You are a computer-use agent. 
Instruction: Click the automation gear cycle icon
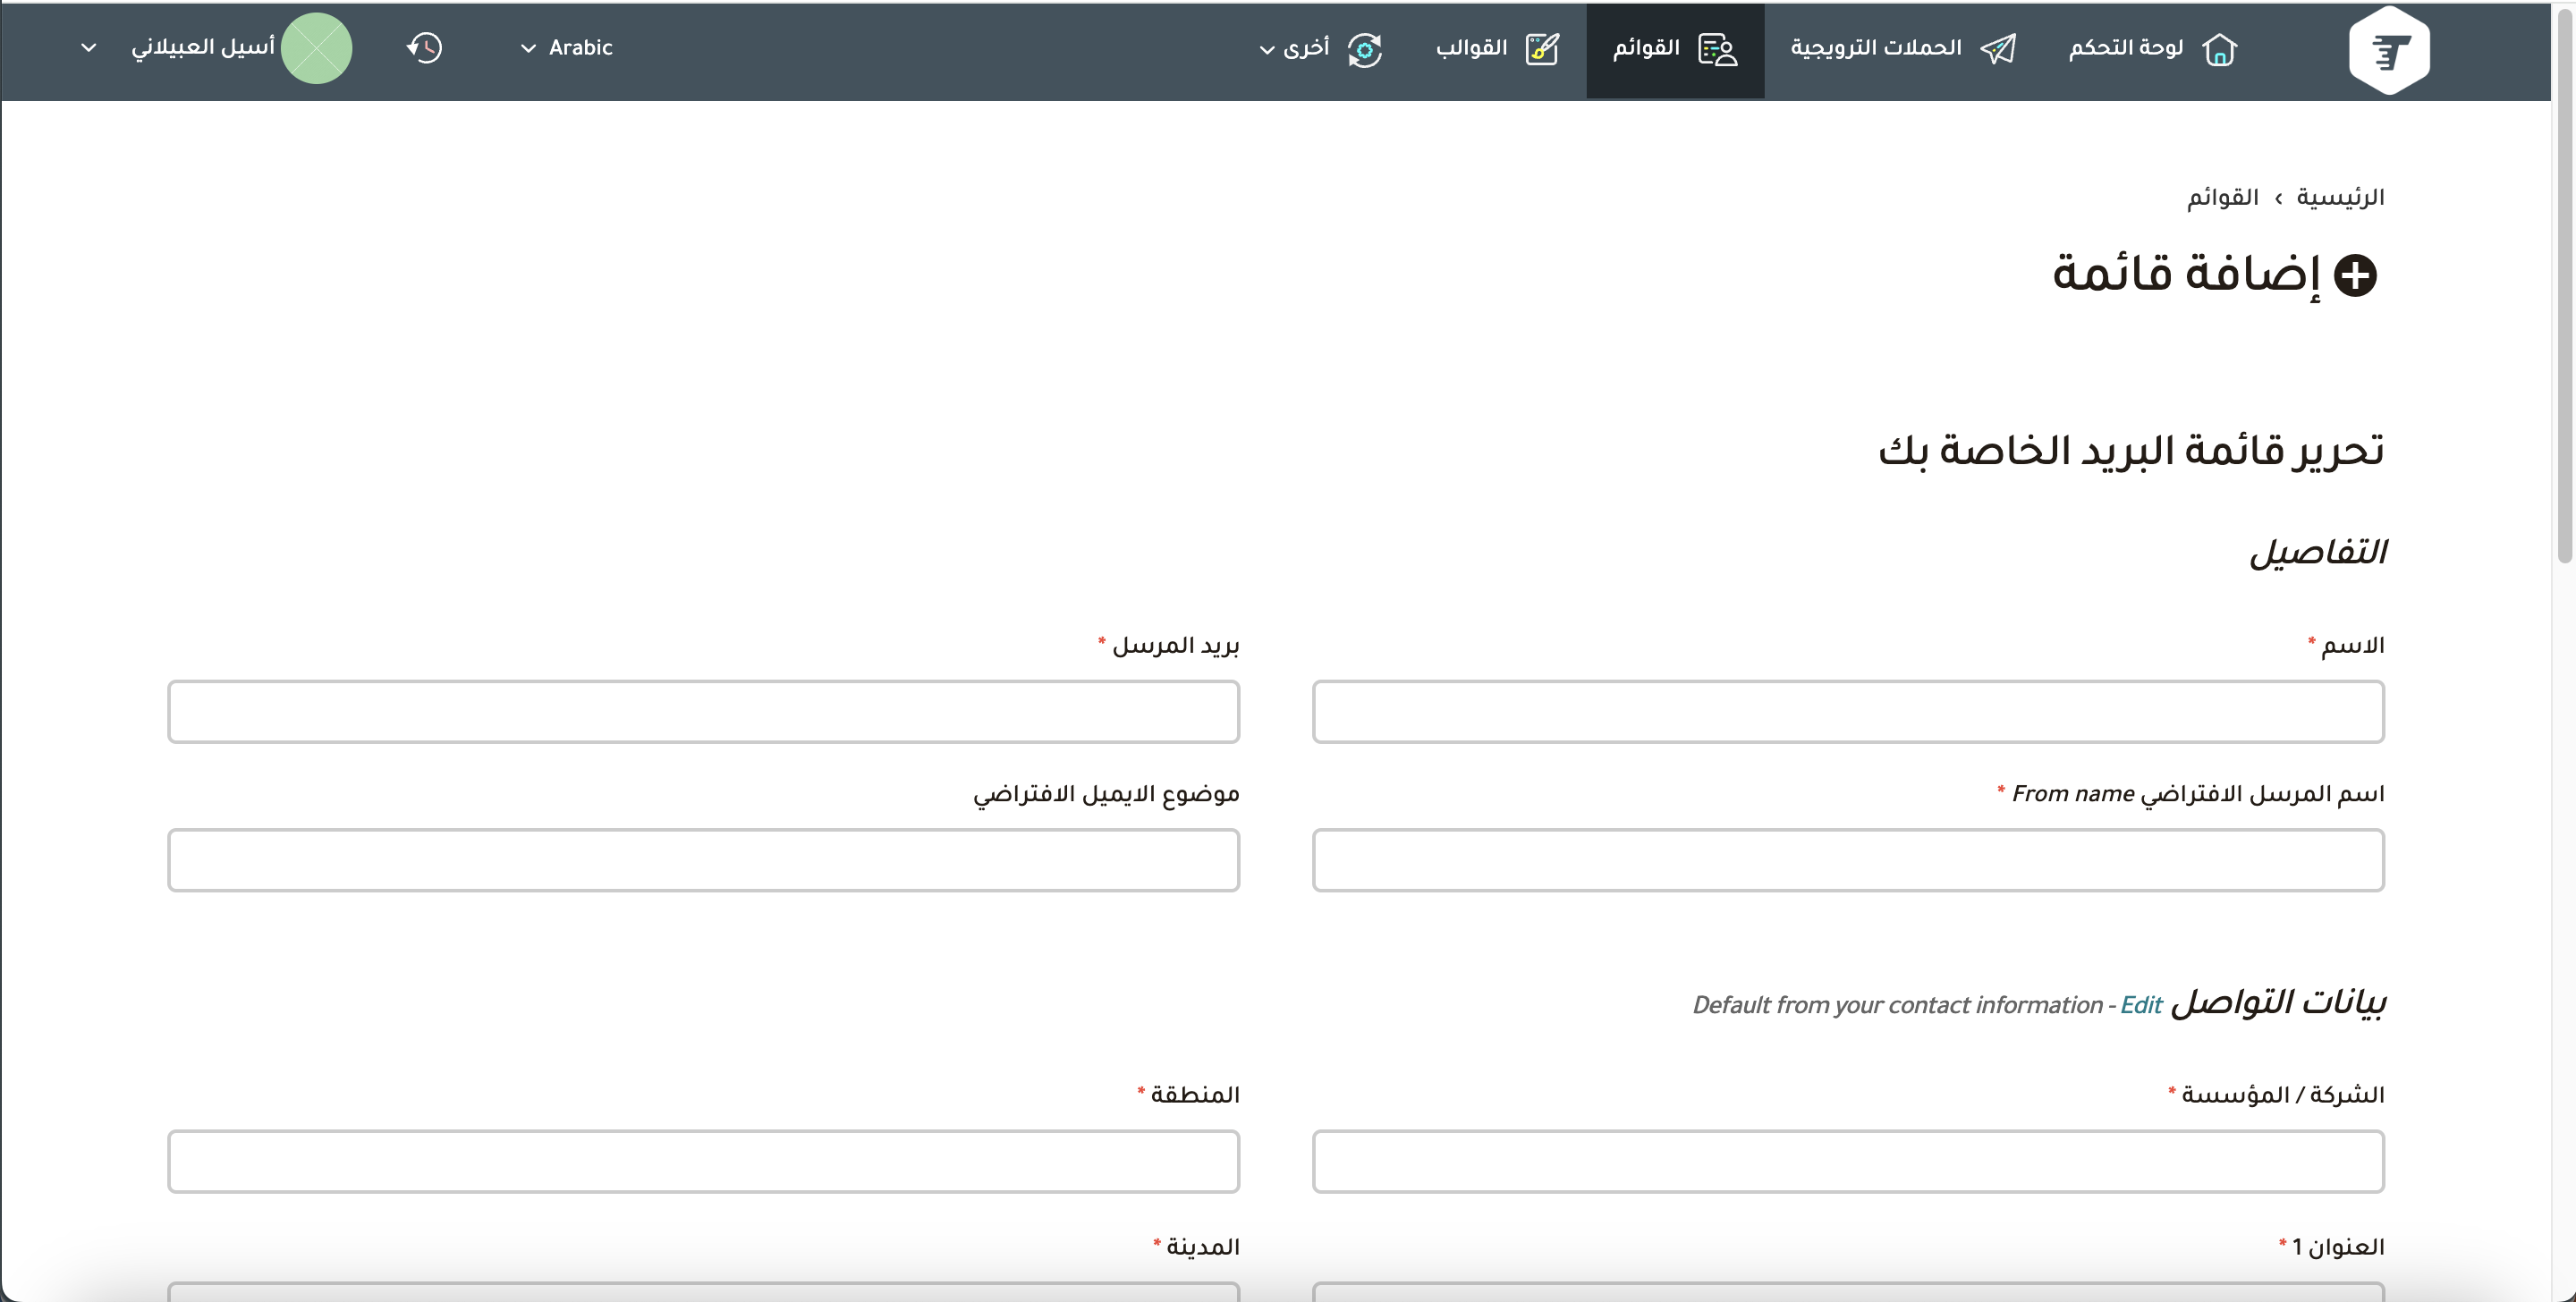point(1364,49)
